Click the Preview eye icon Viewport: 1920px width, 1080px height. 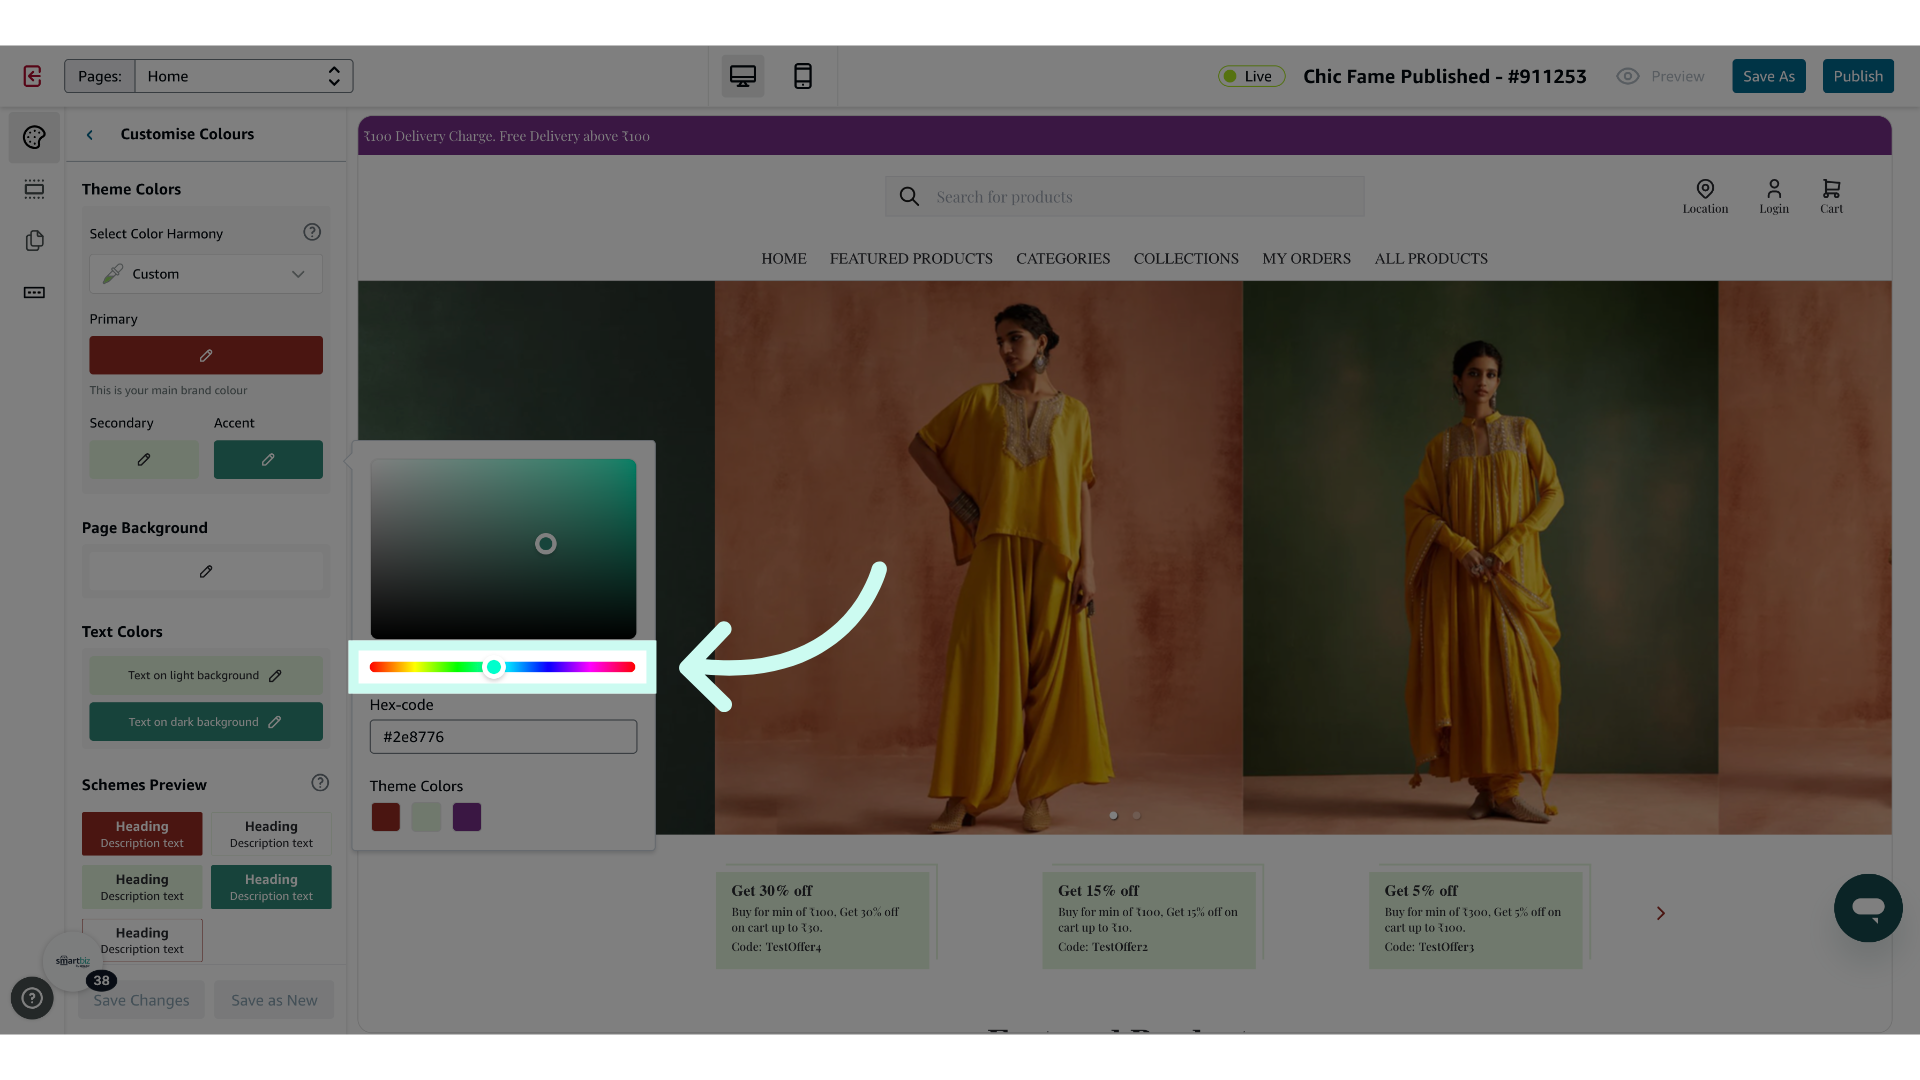point(1628,76)
